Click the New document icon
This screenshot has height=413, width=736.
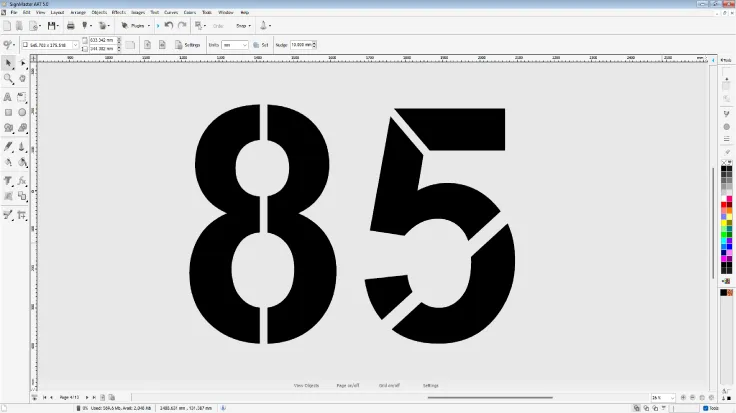click(x=7, y=26)
